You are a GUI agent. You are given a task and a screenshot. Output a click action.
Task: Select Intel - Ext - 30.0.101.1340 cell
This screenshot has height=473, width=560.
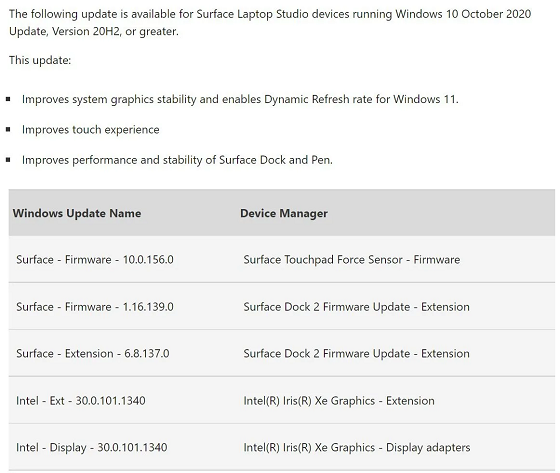[x=81, y=401]
